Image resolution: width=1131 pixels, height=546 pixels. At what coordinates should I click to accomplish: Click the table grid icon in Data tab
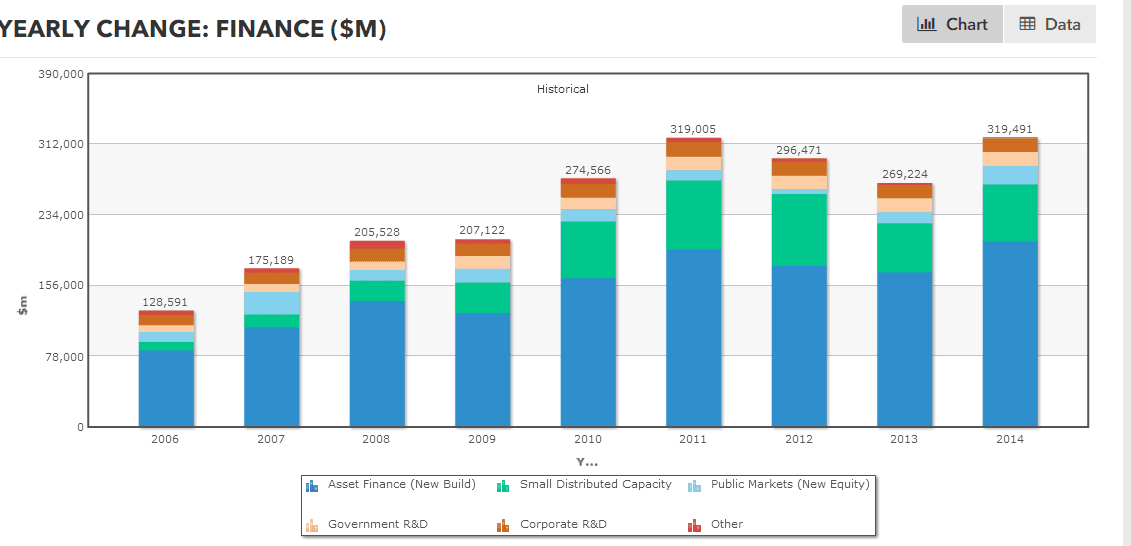[1027, 24]
